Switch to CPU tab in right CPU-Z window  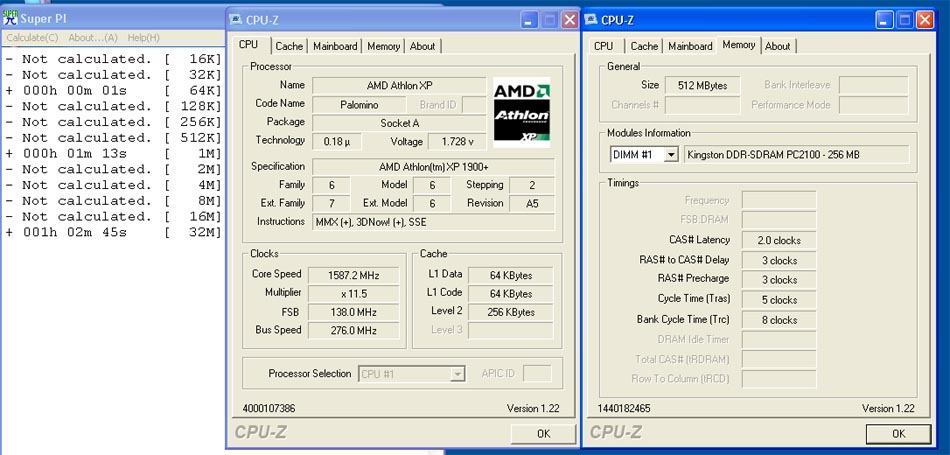coord(603,46)
